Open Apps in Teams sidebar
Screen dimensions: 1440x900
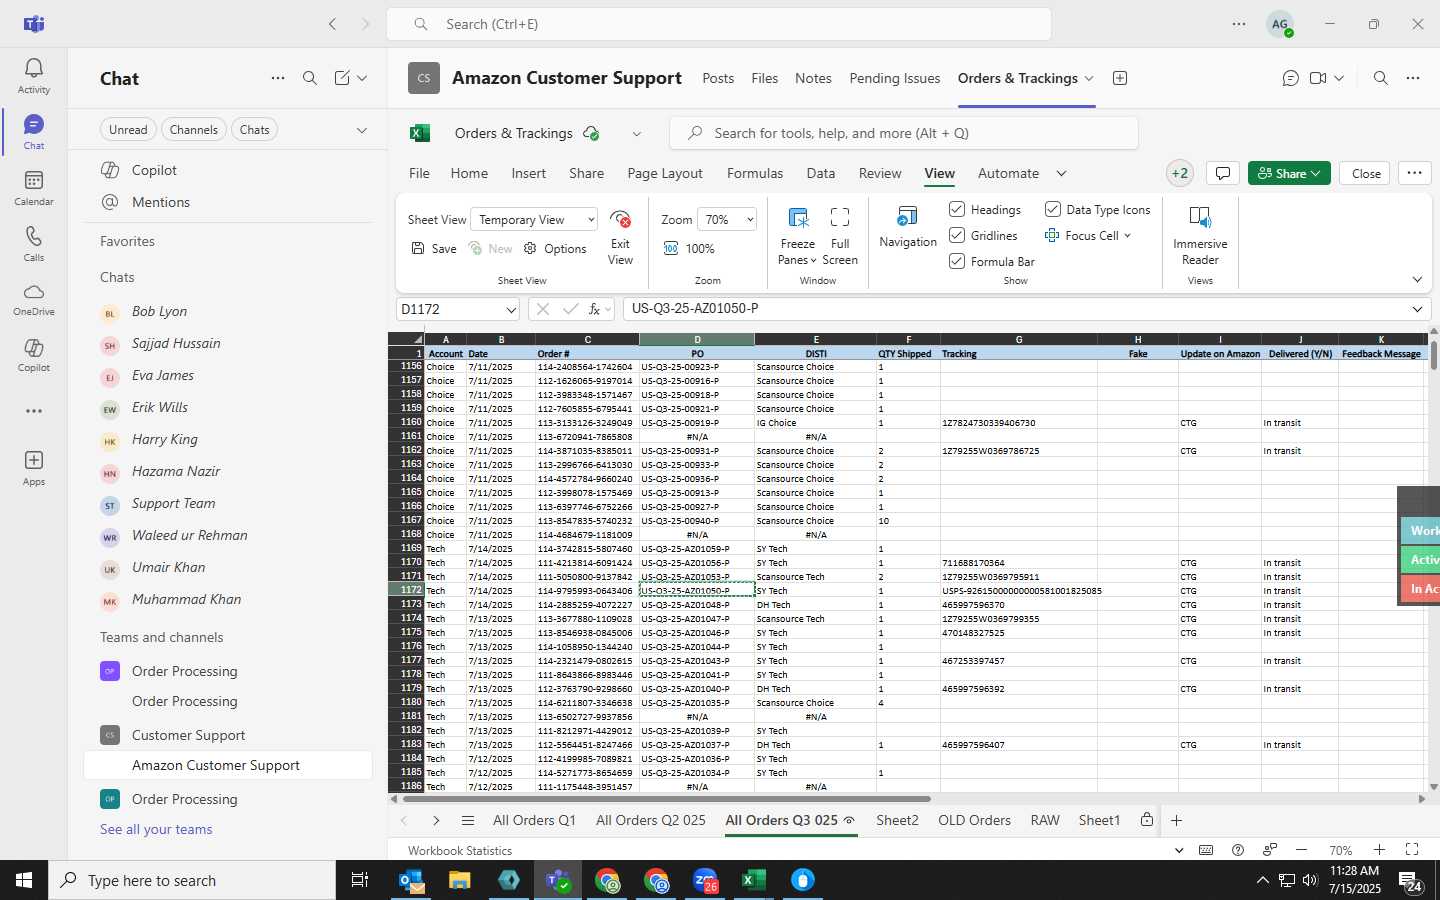click(34, 468)
